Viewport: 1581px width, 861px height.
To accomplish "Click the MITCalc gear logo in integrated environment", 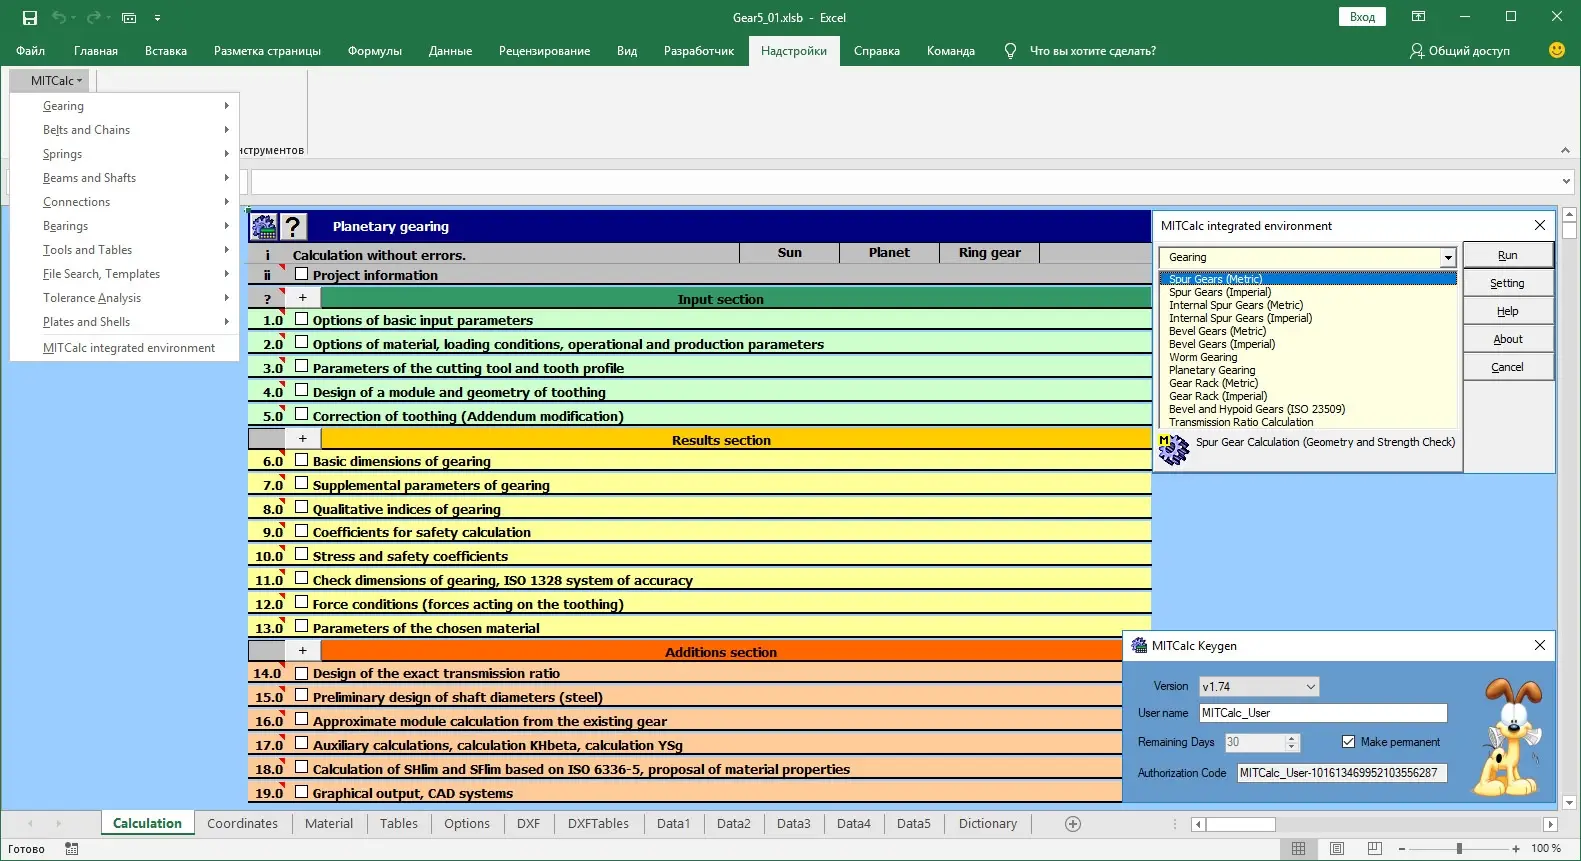I will pyautogui.click(x=1174, y=449).
